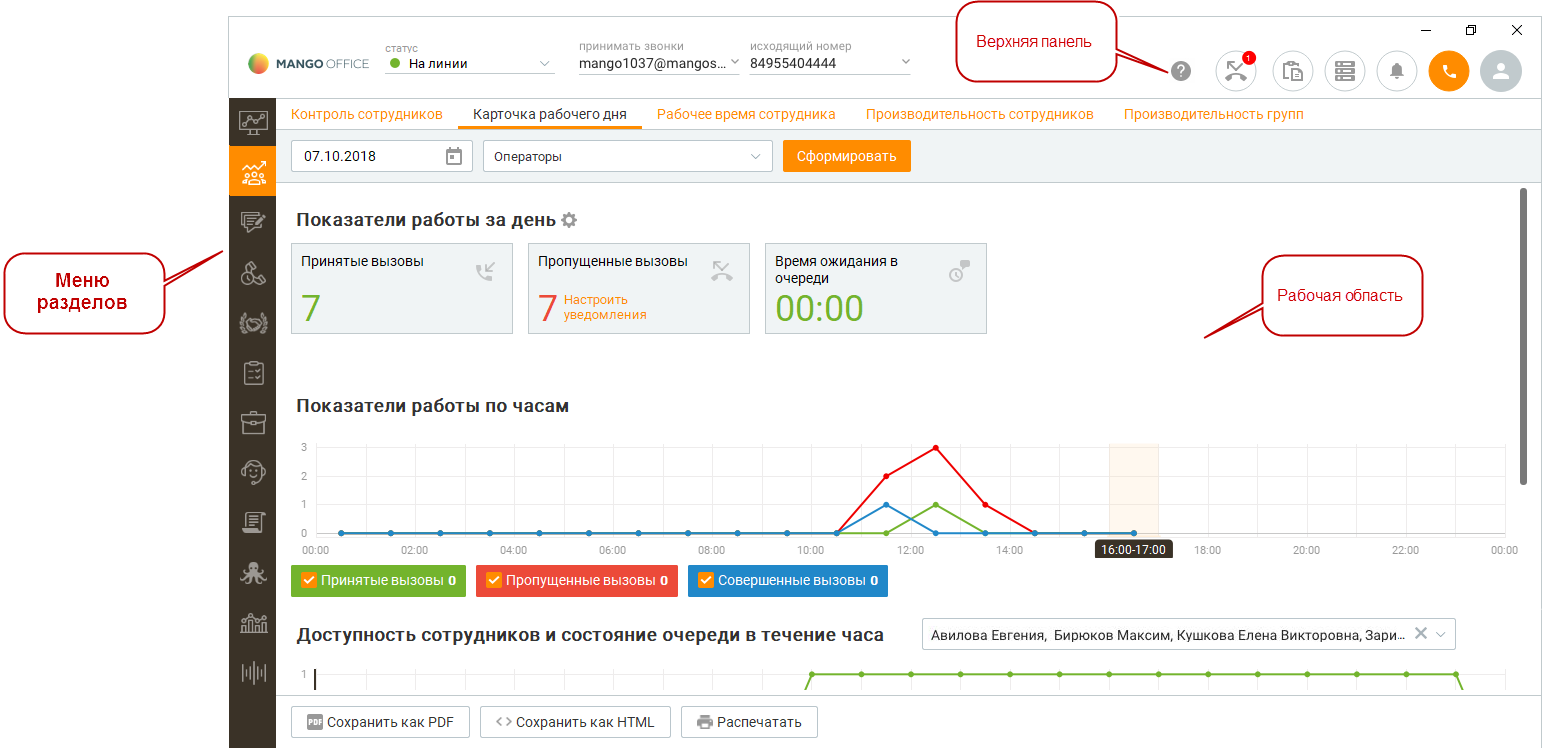The height and width of the screenshot is (748, 1542).
Task: Open the server list icon in top panel
Action: [1345, 71]
